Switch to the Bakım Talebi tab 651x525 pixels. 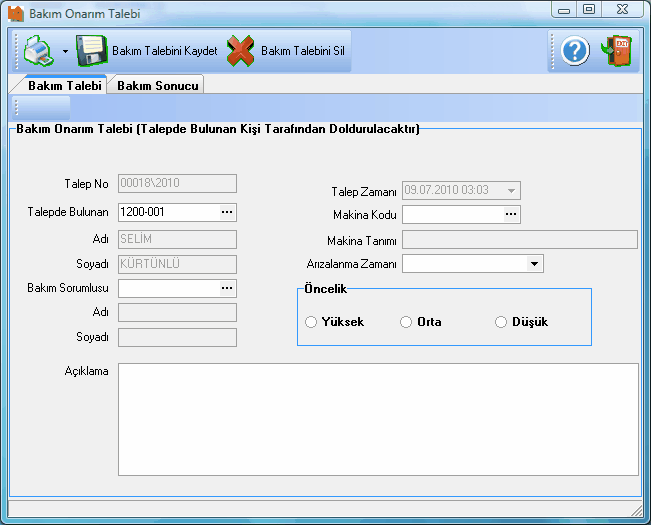(x=64, y=85)
